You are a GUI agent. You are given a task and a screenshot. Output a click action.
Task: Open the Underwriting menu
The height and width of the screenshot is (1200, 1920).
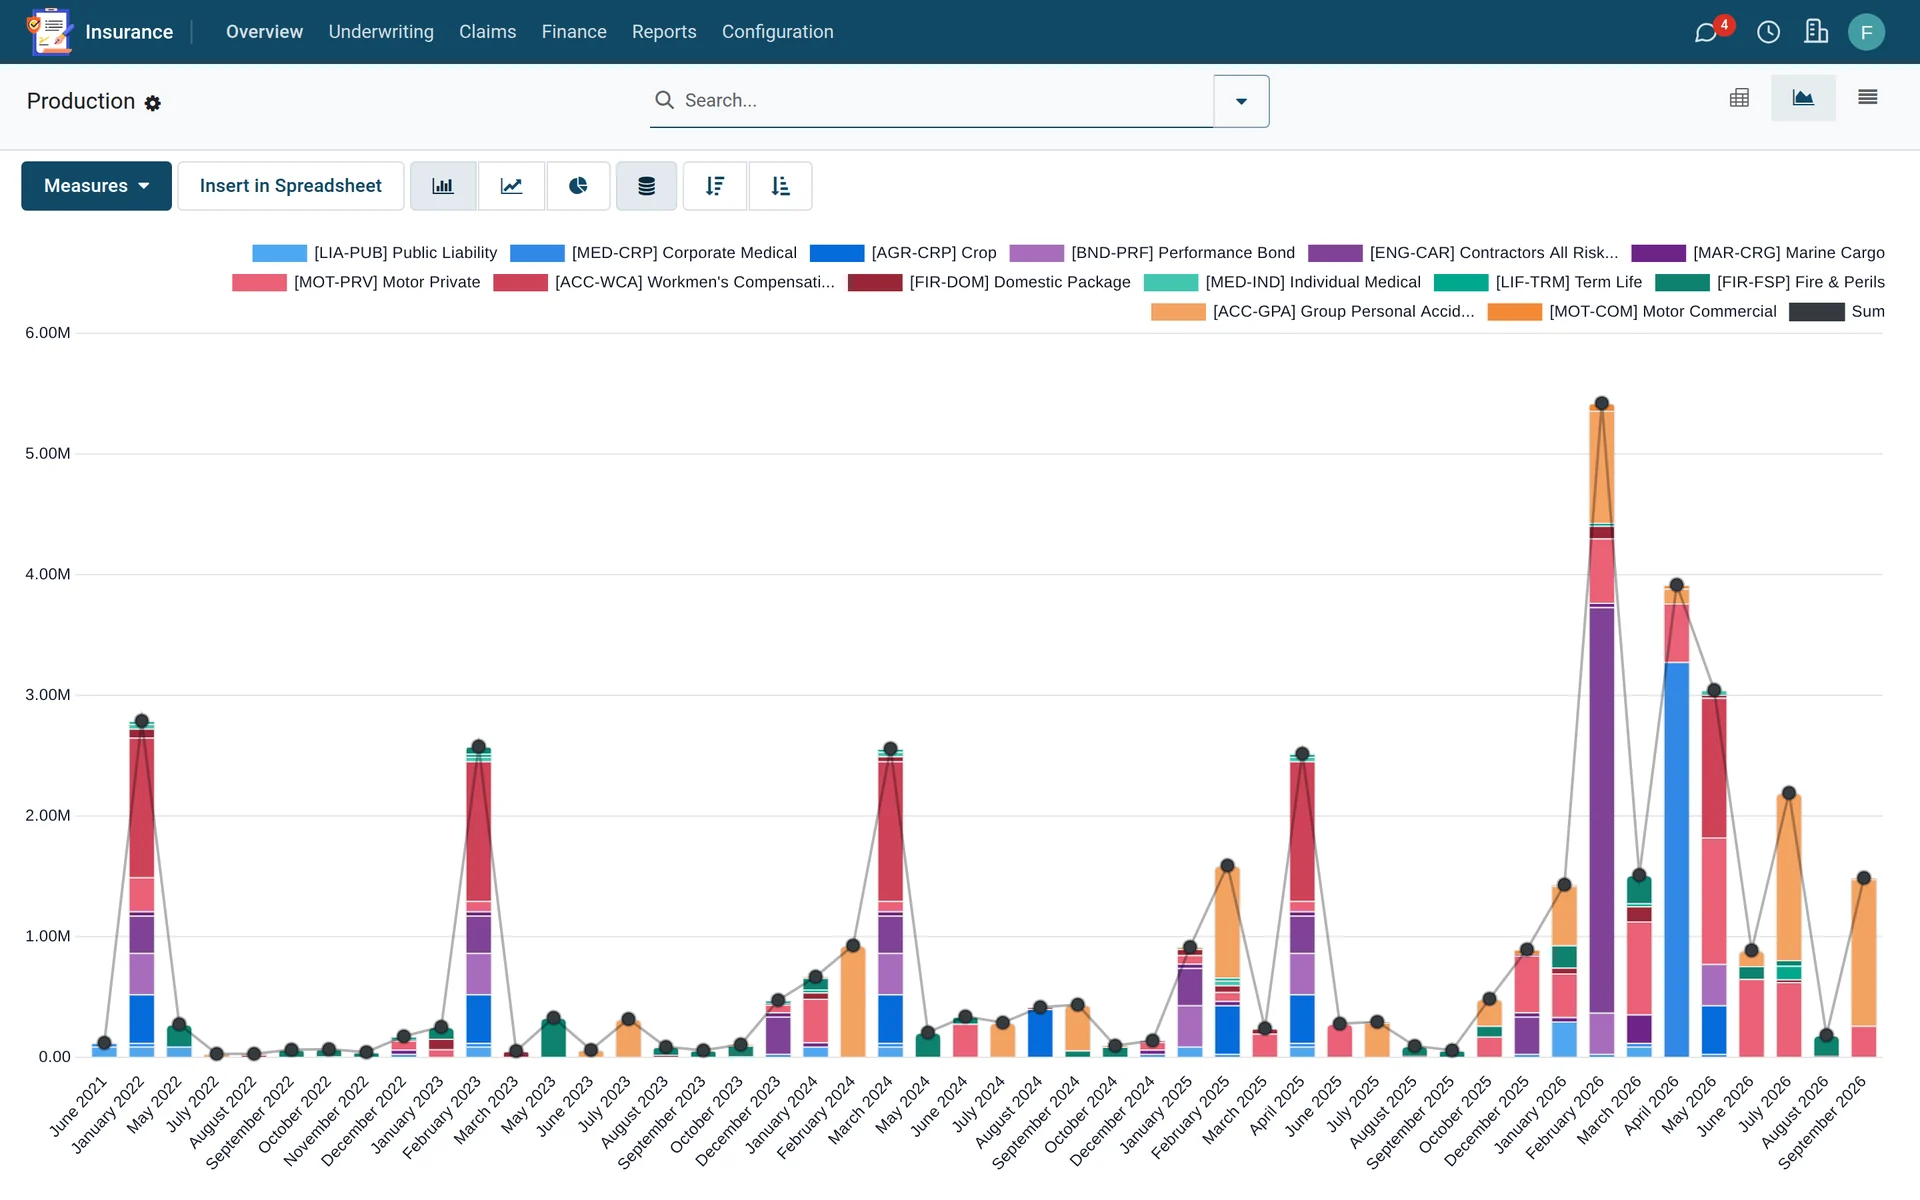point(381,32)
